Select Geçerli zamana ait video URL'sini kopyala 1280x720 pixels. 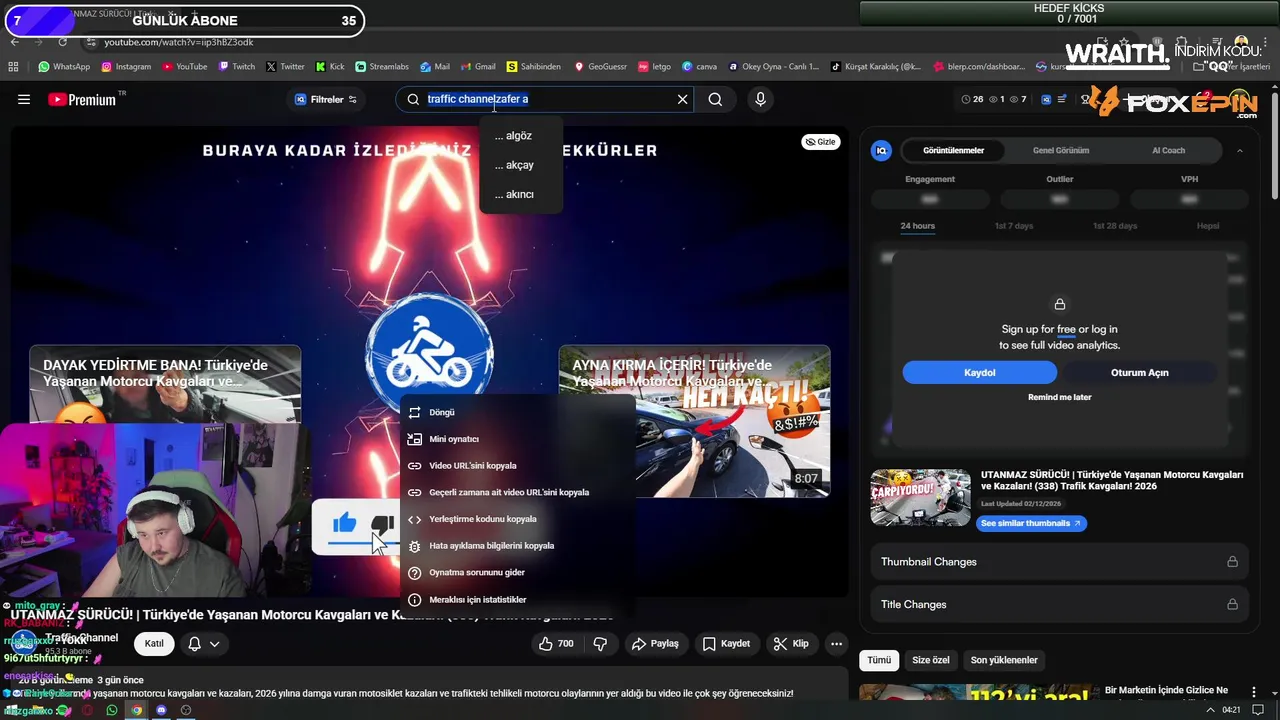517,492
